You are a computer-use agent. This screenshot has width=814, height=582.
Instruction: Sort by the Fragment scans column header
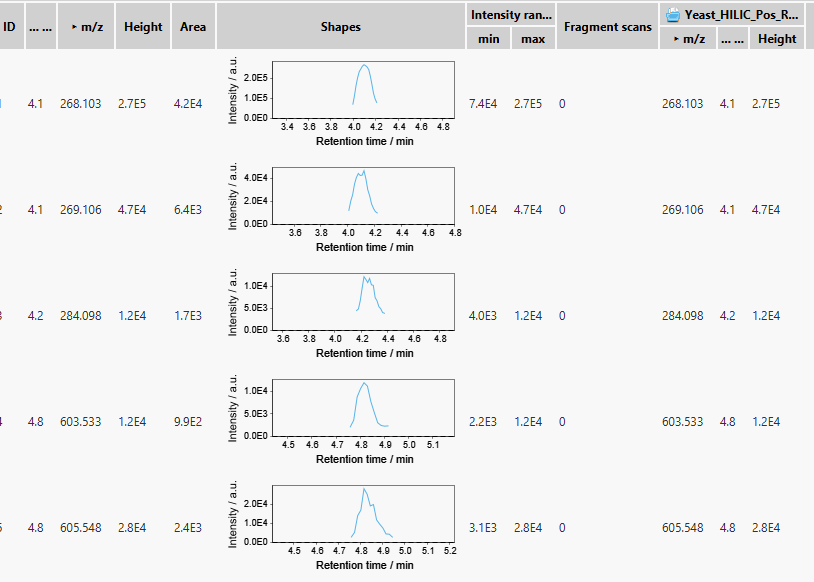coord(607,27)
